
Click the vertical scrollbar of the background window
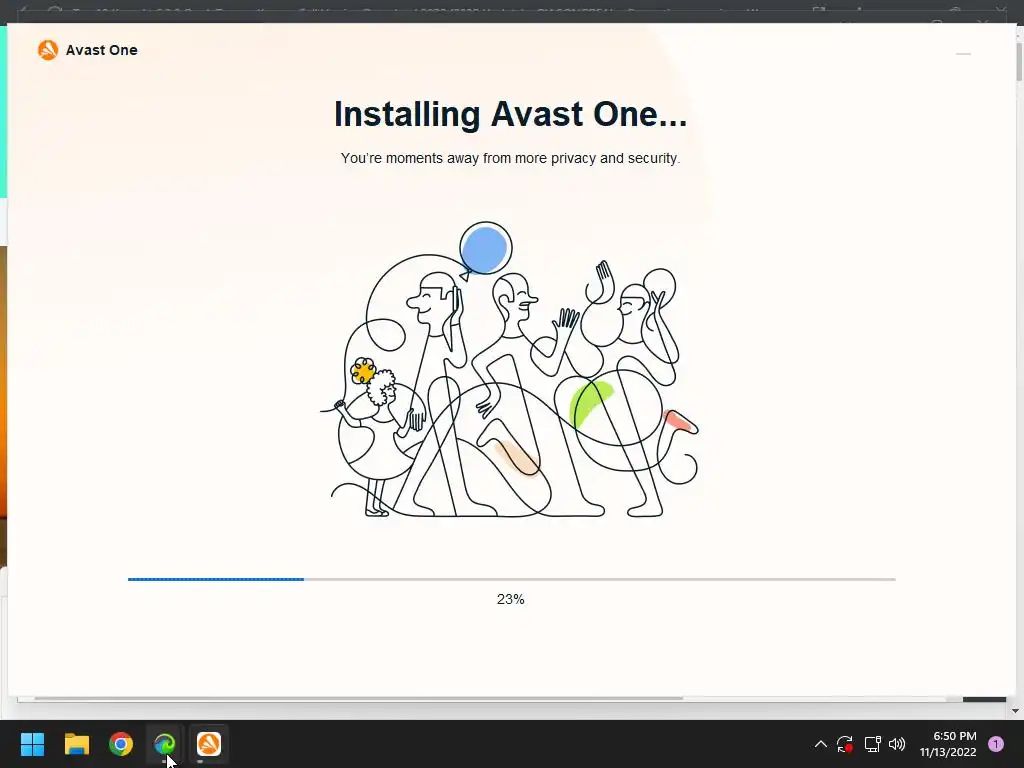[x=1019, y=62]
